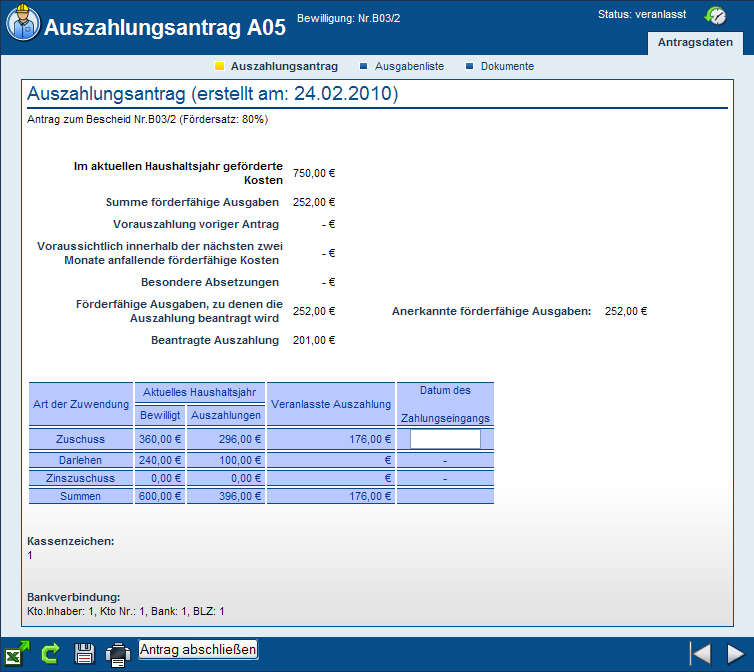Print using the printer icon
This screenshot has height=672, width=754.
pyautogui.click(x=118, y=655)
